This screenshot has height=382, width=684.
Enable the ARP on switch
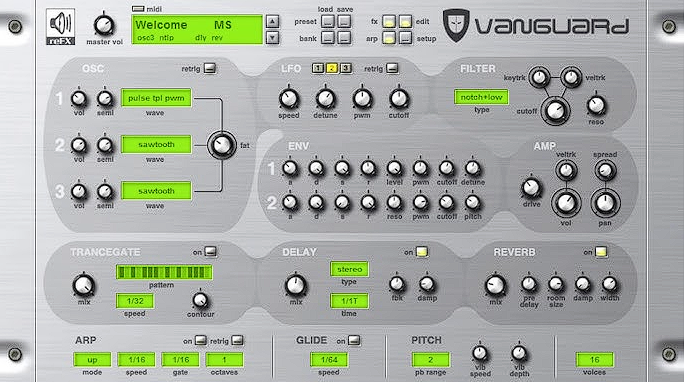tap(201, 340)
